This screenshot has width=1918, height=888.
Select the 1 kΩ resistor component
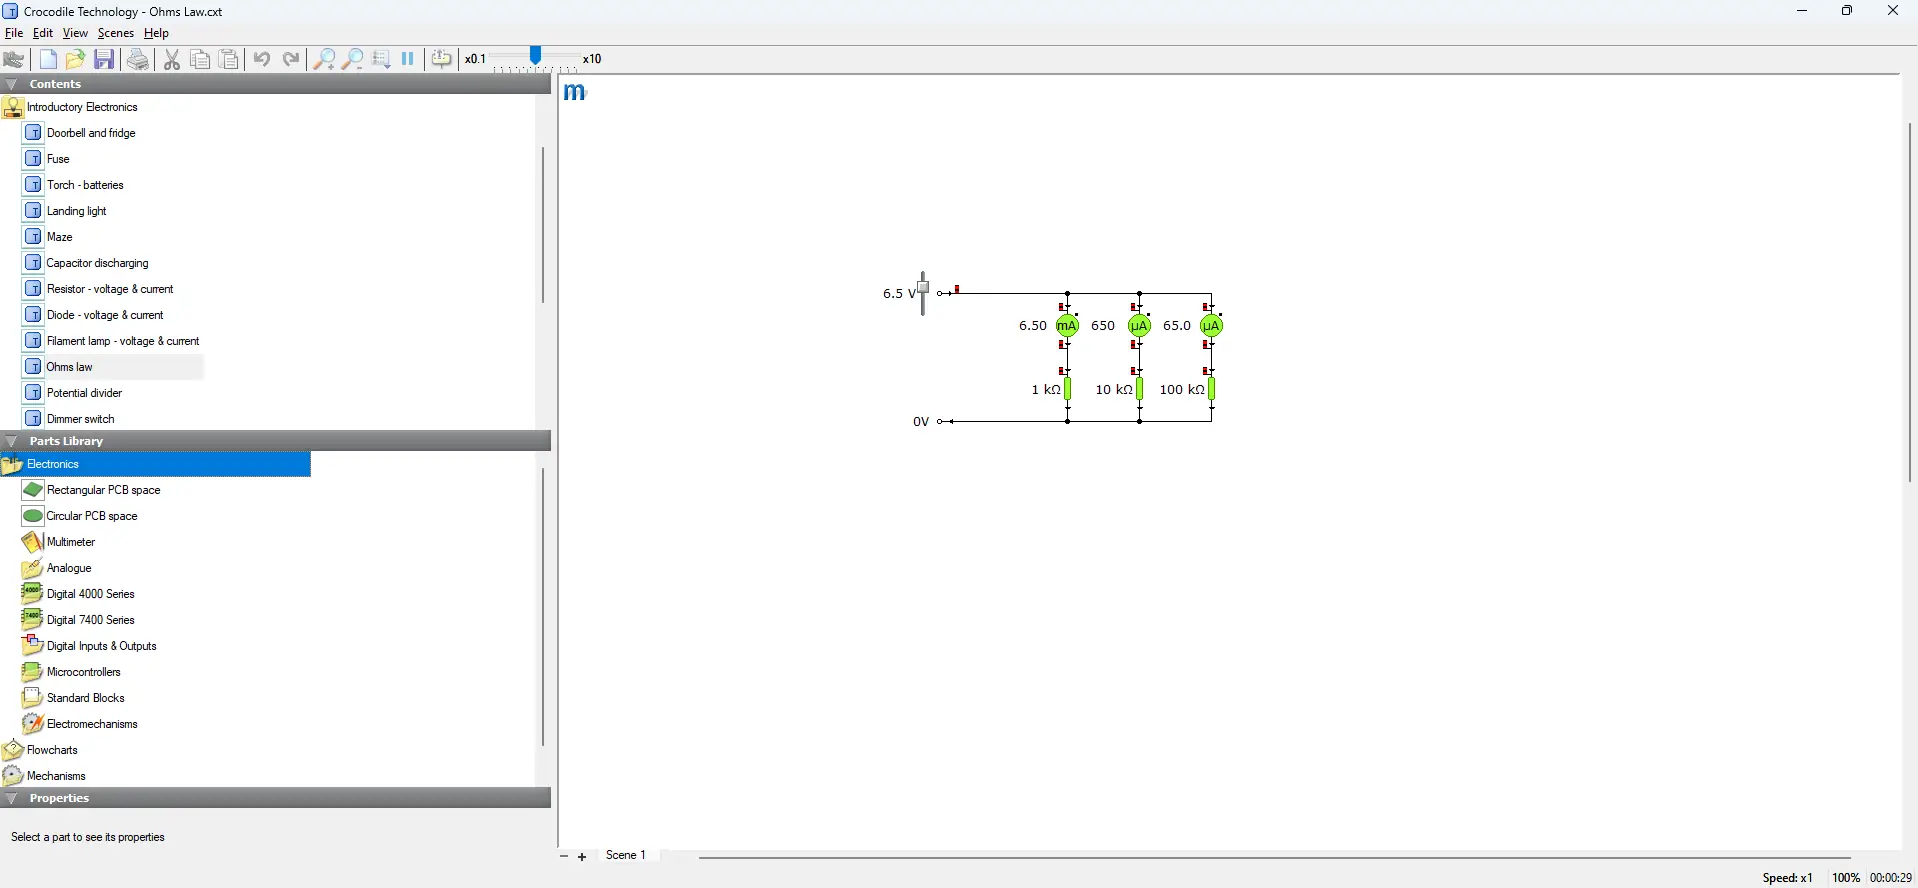[1068, 389]
